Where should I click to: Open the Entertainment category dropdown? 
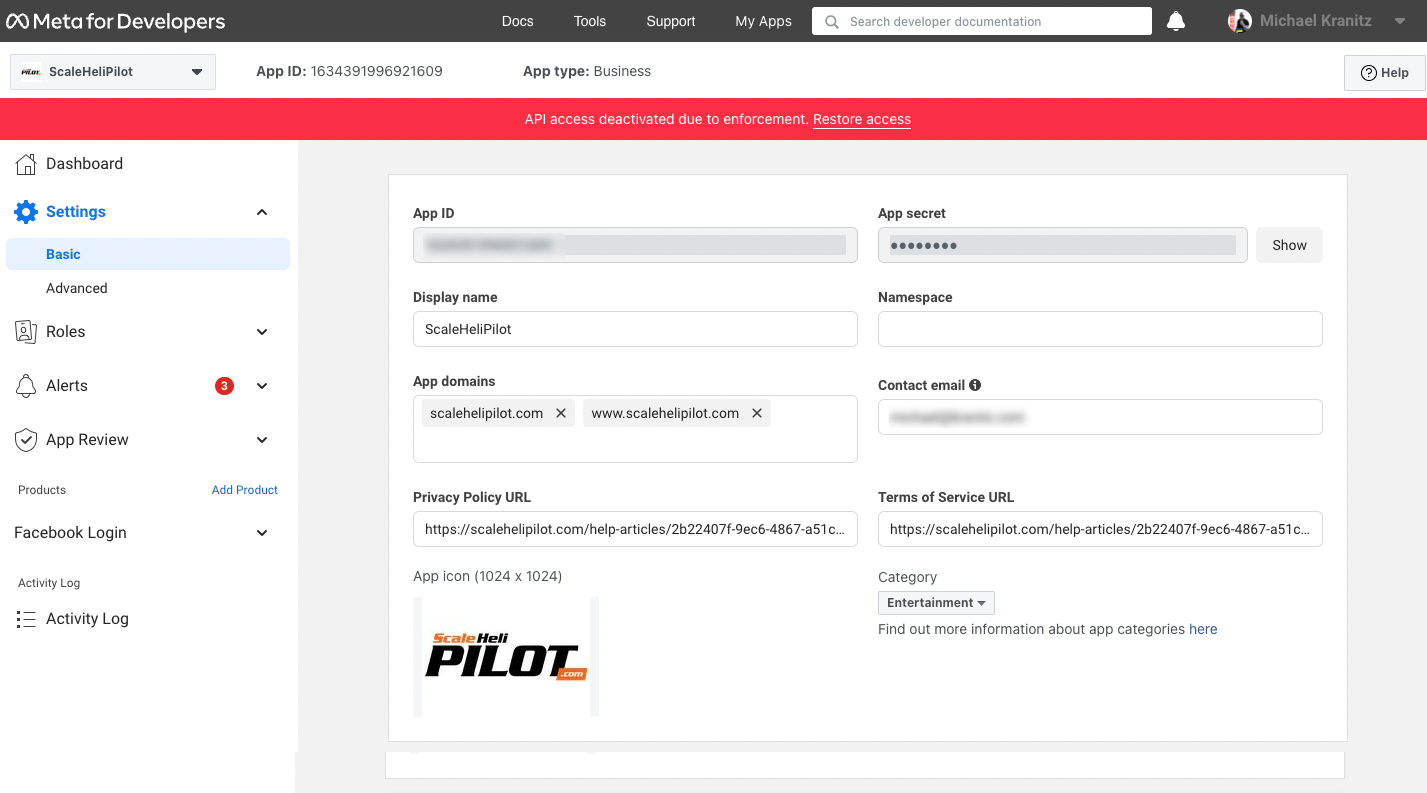[936, 603]
